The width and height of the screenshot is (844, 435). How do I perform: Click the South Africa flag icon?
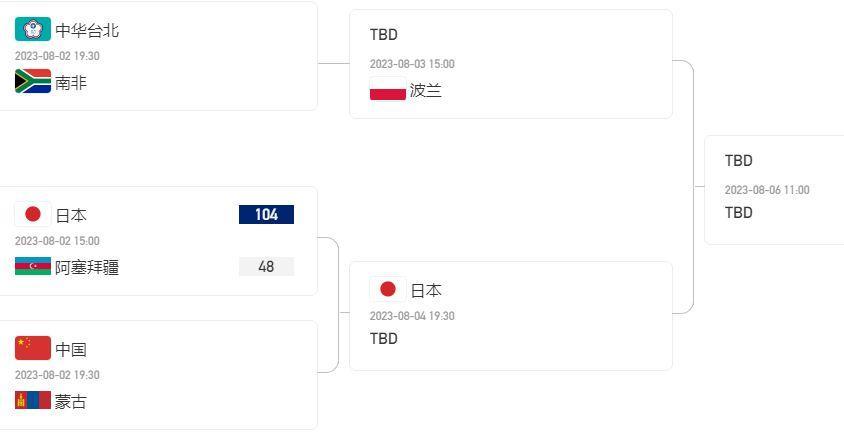click(x=33, y=82)
